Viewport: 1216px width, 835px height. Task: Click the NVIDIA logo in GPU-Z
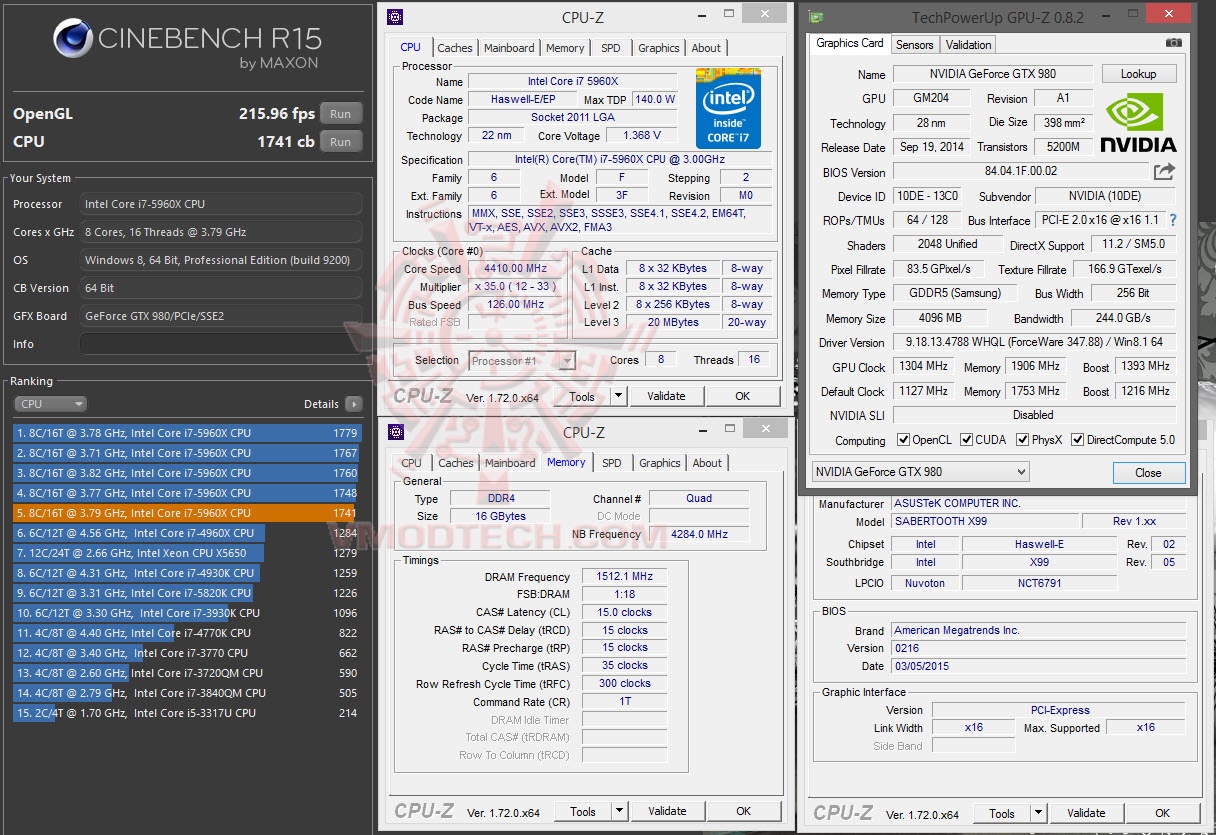(1138, 122)
